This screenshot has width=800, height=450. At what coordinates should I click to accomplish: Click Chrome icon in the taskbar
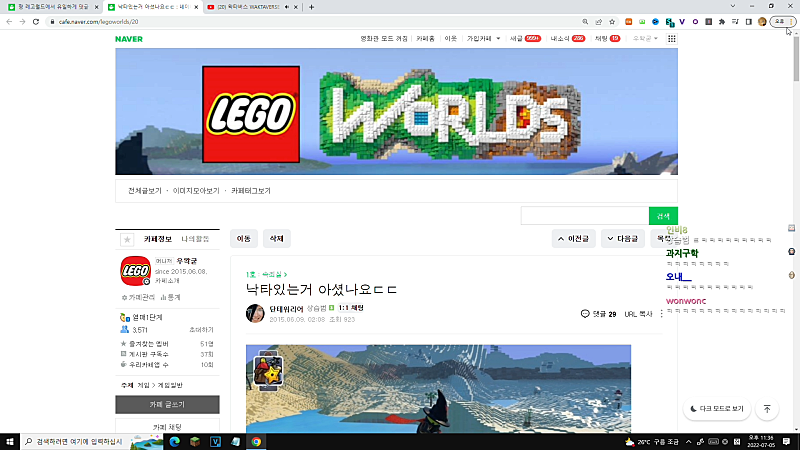pos(256,441)
